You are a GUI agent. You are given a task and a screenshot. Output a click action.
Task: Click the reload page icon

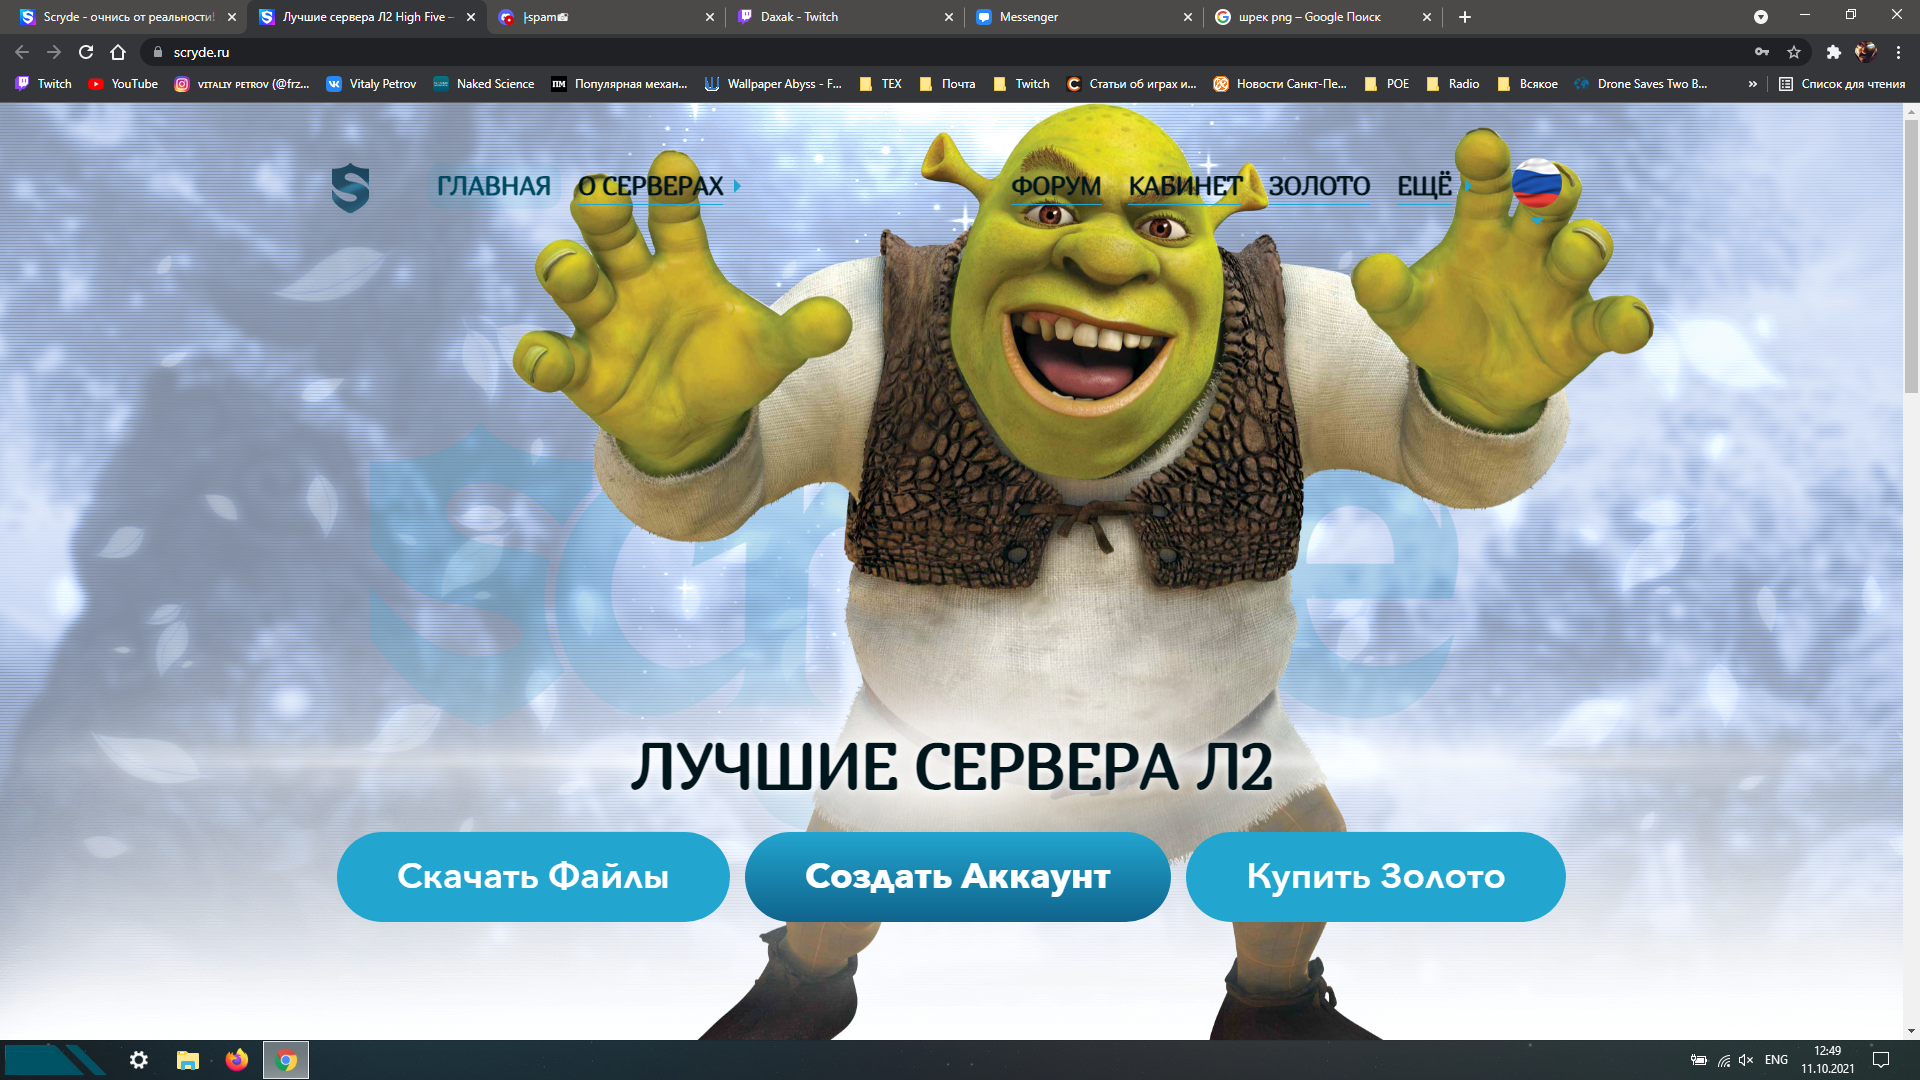tap(86, 52)
